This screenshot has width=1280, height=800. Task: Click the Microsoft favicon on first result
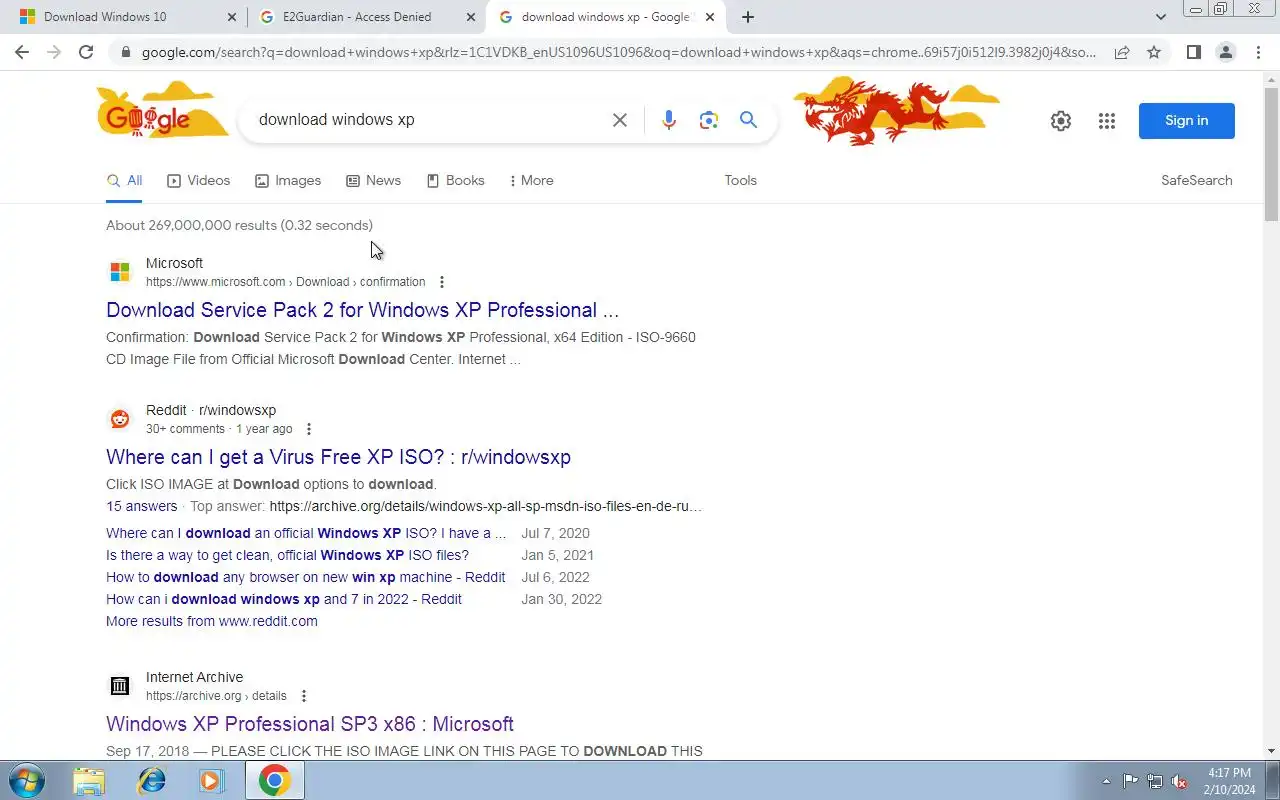(x=120, y=272)
